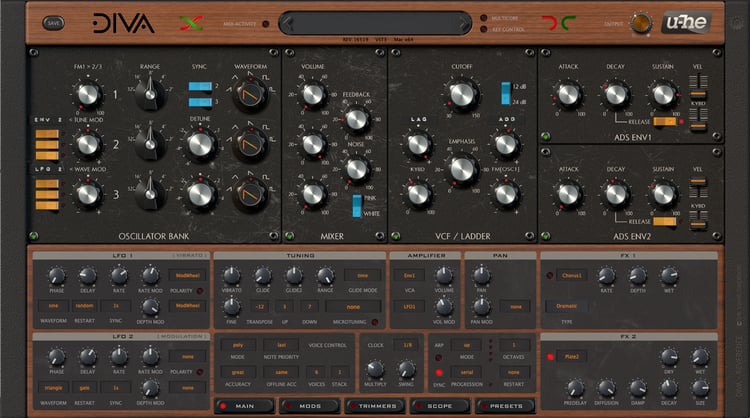Adjust ADS ENV1 VEL slider

coord(698,87)
